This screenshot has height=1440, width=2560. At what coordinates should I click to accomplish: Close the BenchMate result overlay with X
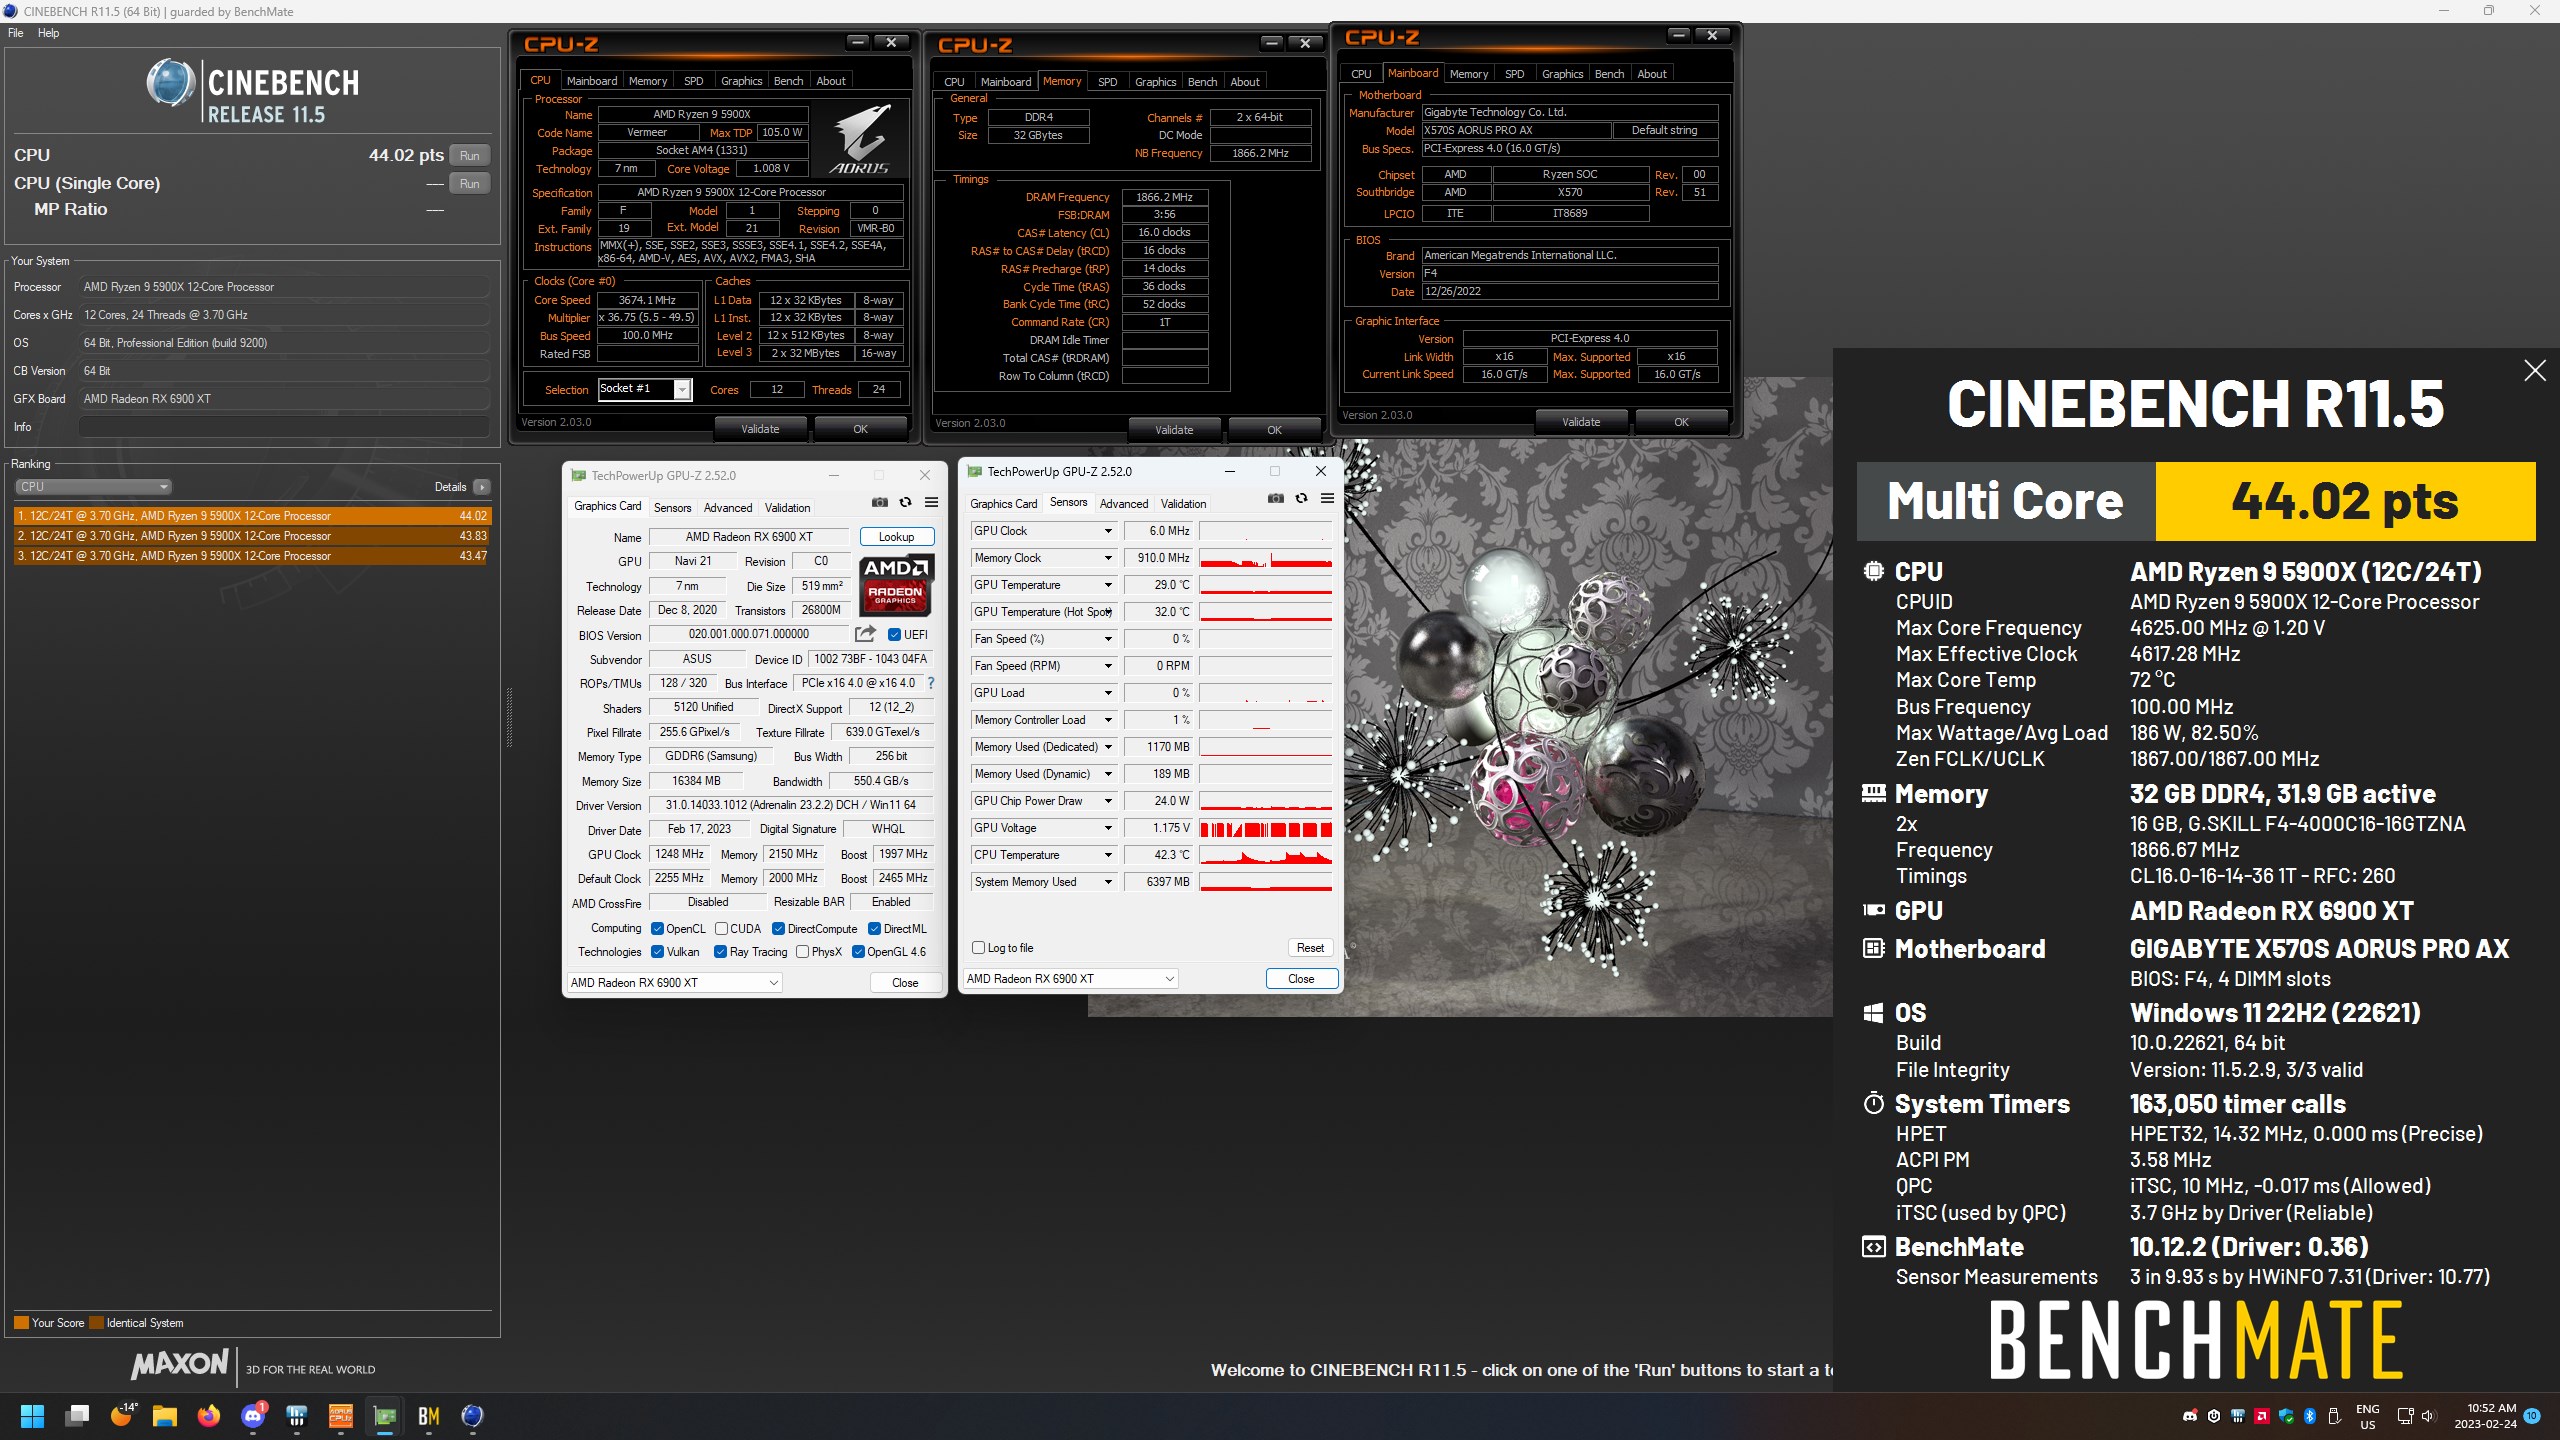pos(2534,371)
